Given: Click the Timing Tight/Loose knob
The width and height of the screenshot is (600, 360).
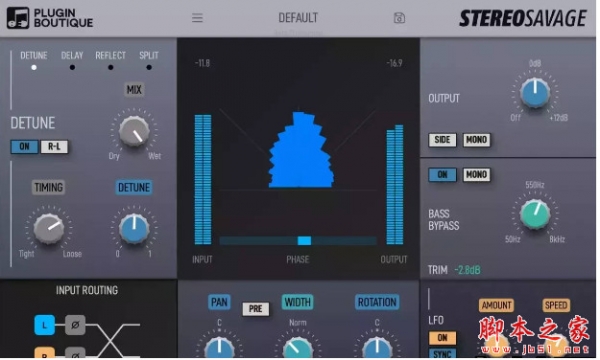Looking at the screenshot, I should pos(49,229).
